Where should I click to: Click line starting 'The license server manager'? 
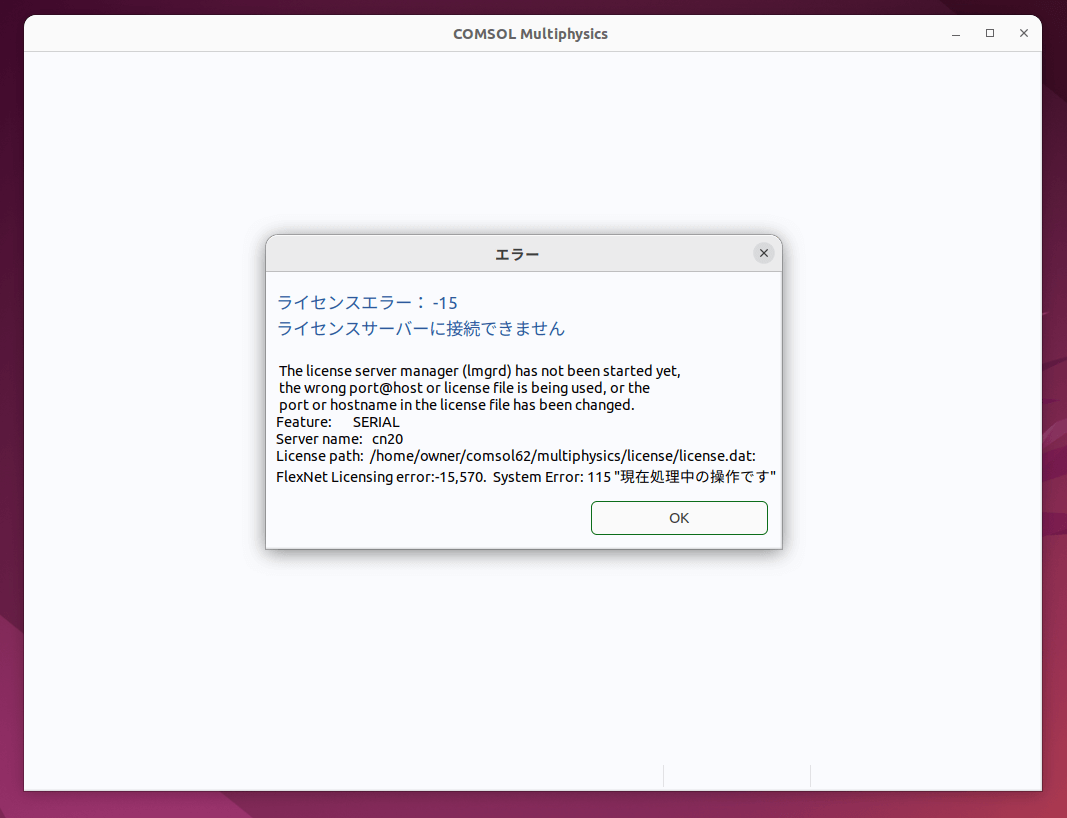[x=480, y=371]
